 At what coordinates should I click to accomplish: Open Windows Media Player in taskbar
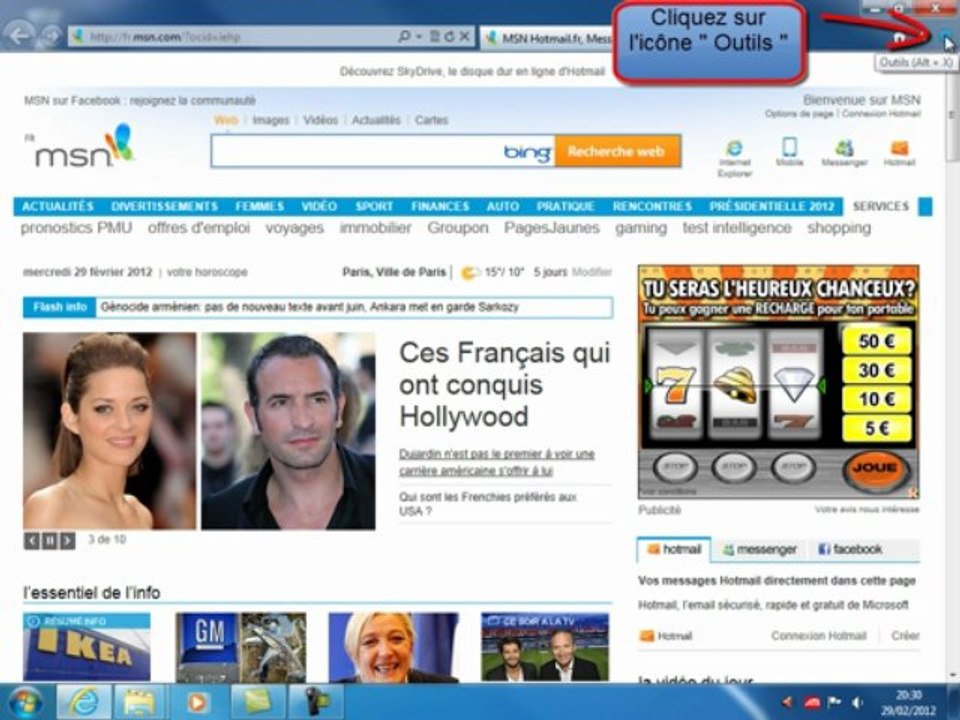point(197,702)
